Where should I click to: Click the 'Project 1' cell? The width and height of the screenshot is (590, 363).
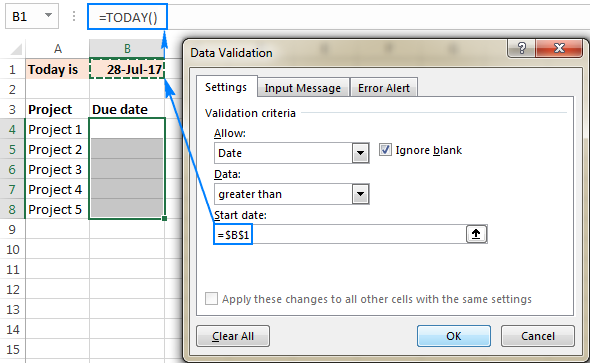[x=58, y=129]
